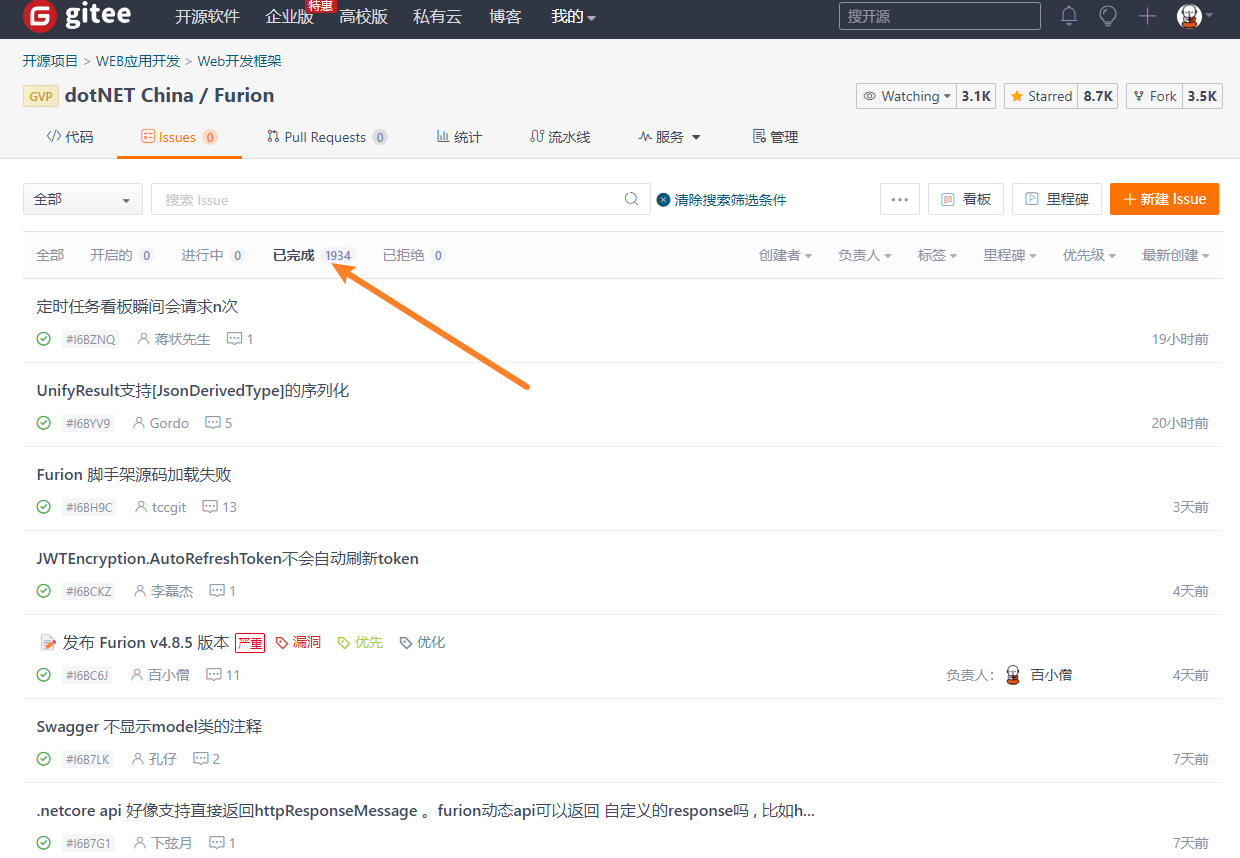Star the repository with Starred button
The image size is (1240, 858).
point(1041,96)
